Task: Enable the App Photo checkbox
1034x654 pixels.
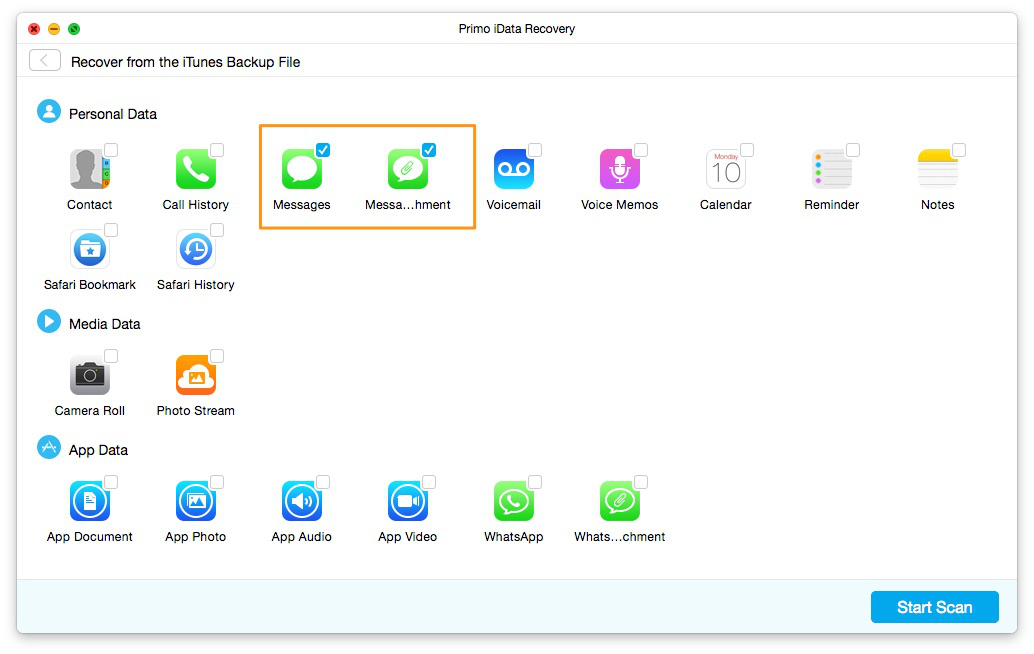Action: 217,482
